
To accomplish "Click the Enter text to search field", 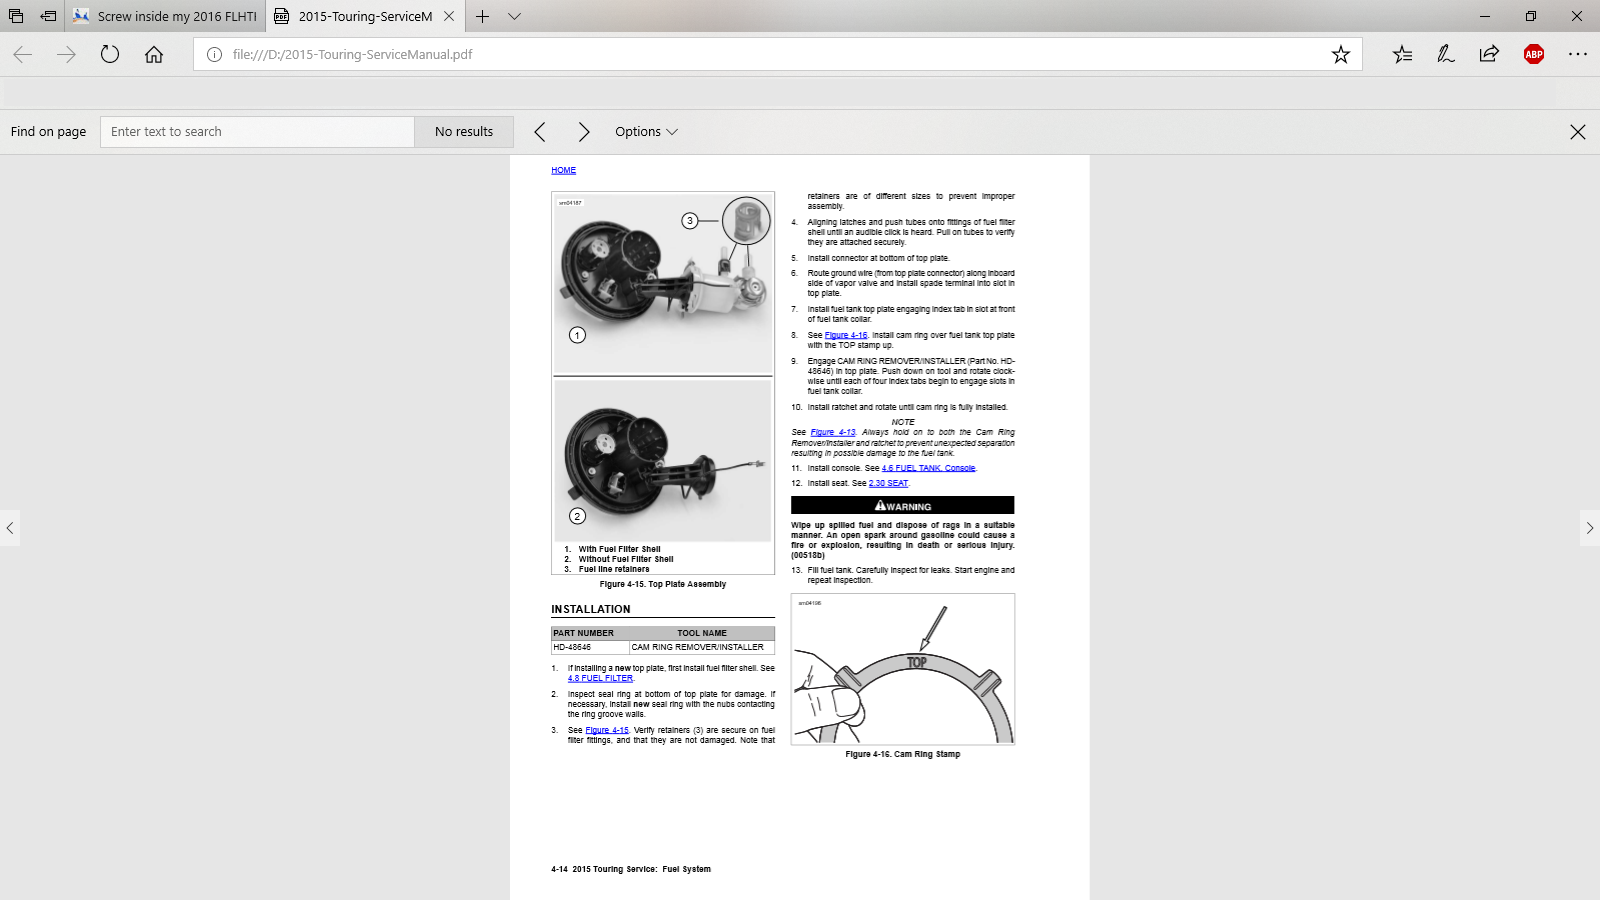I will click(x=257, y=132).
